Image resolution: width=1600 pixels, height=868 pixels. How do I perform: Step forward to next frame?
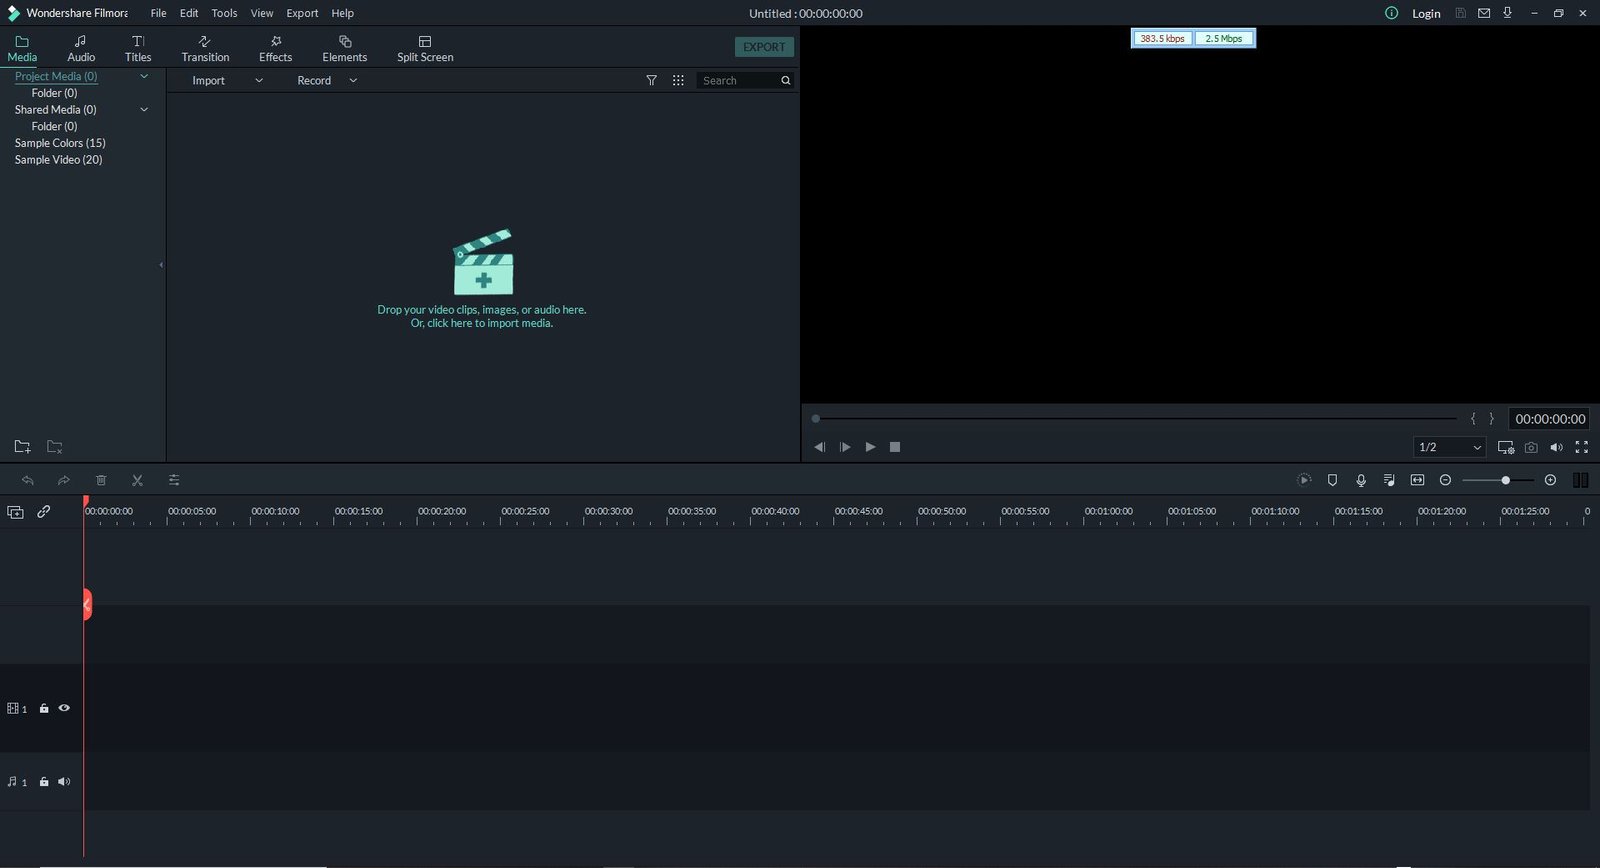pos(844,447)
